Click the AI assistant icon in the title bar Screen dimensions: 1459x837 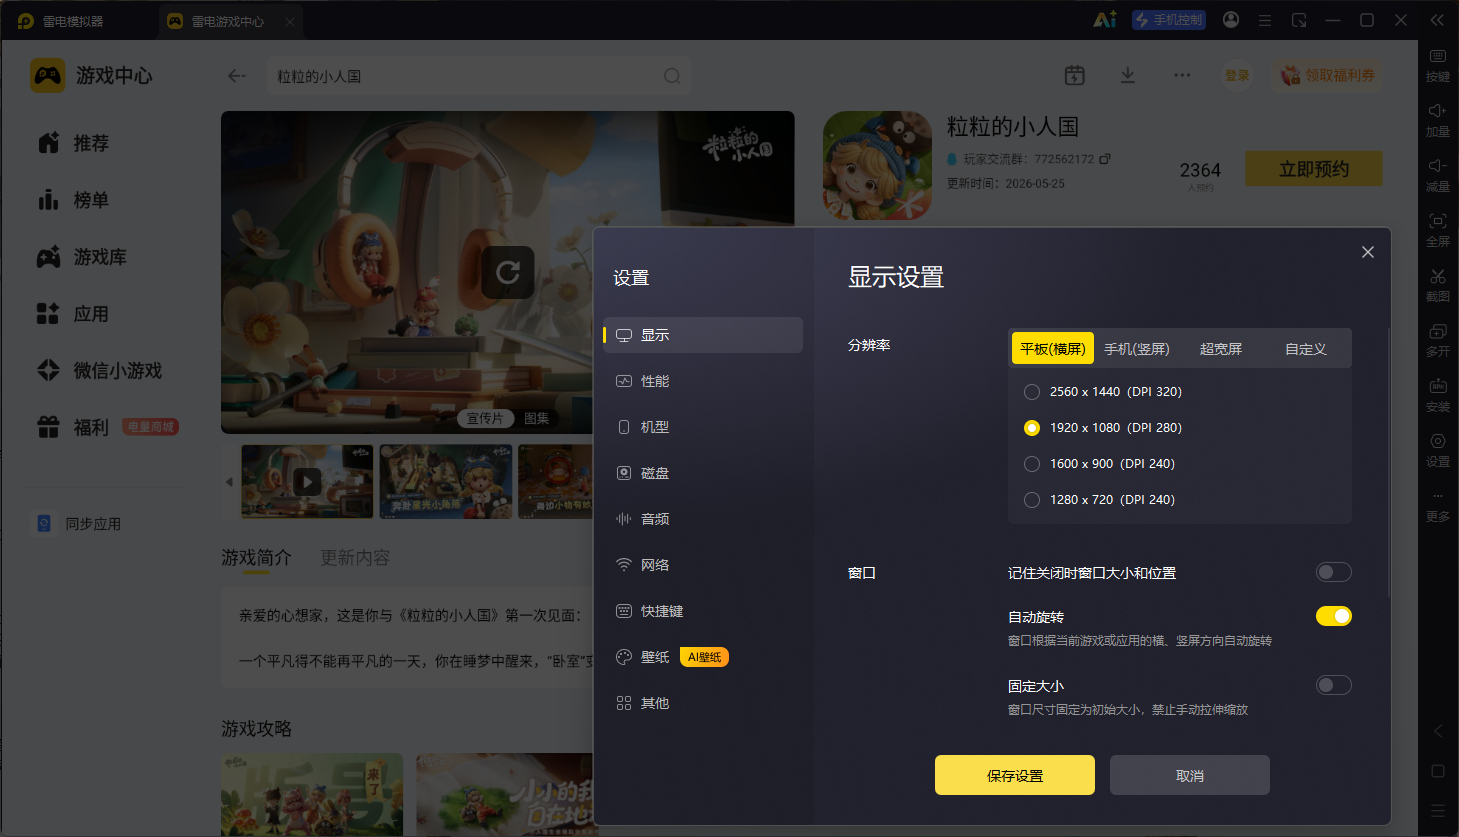pos(1105,20)
